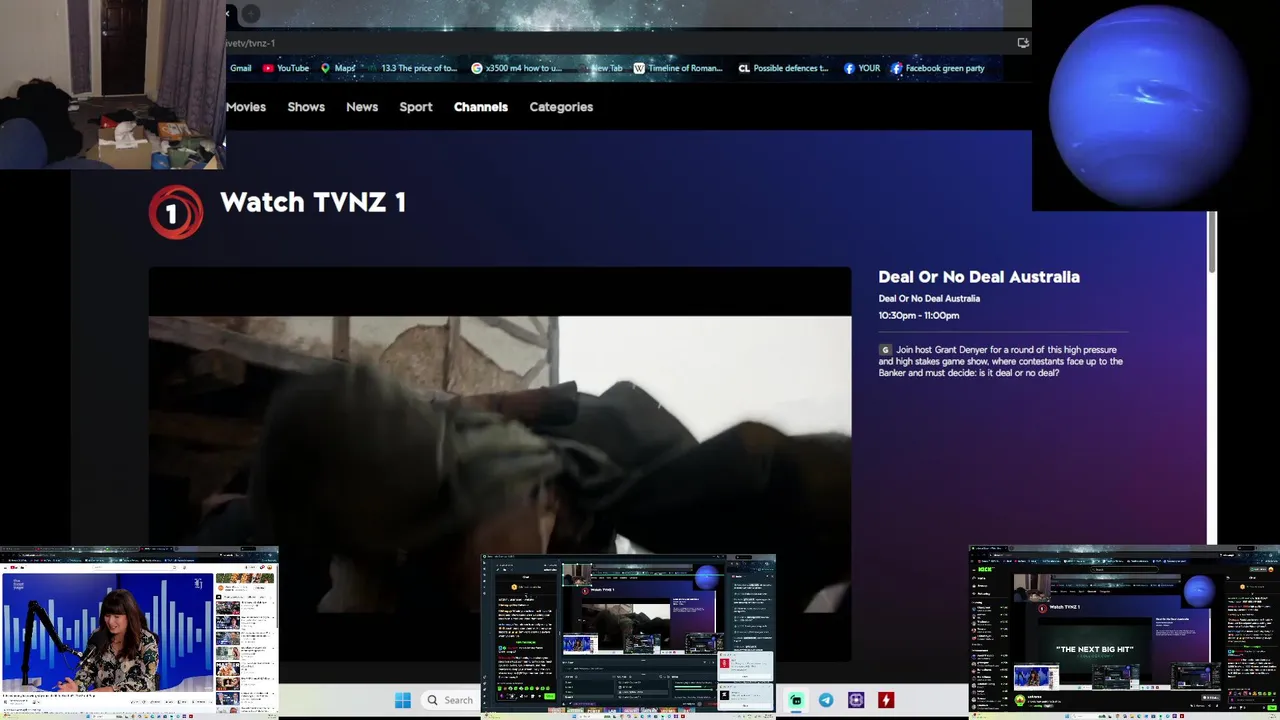
Task: Open the 'Possible defences t...' bookmark
Action: [x=783, y=68]
